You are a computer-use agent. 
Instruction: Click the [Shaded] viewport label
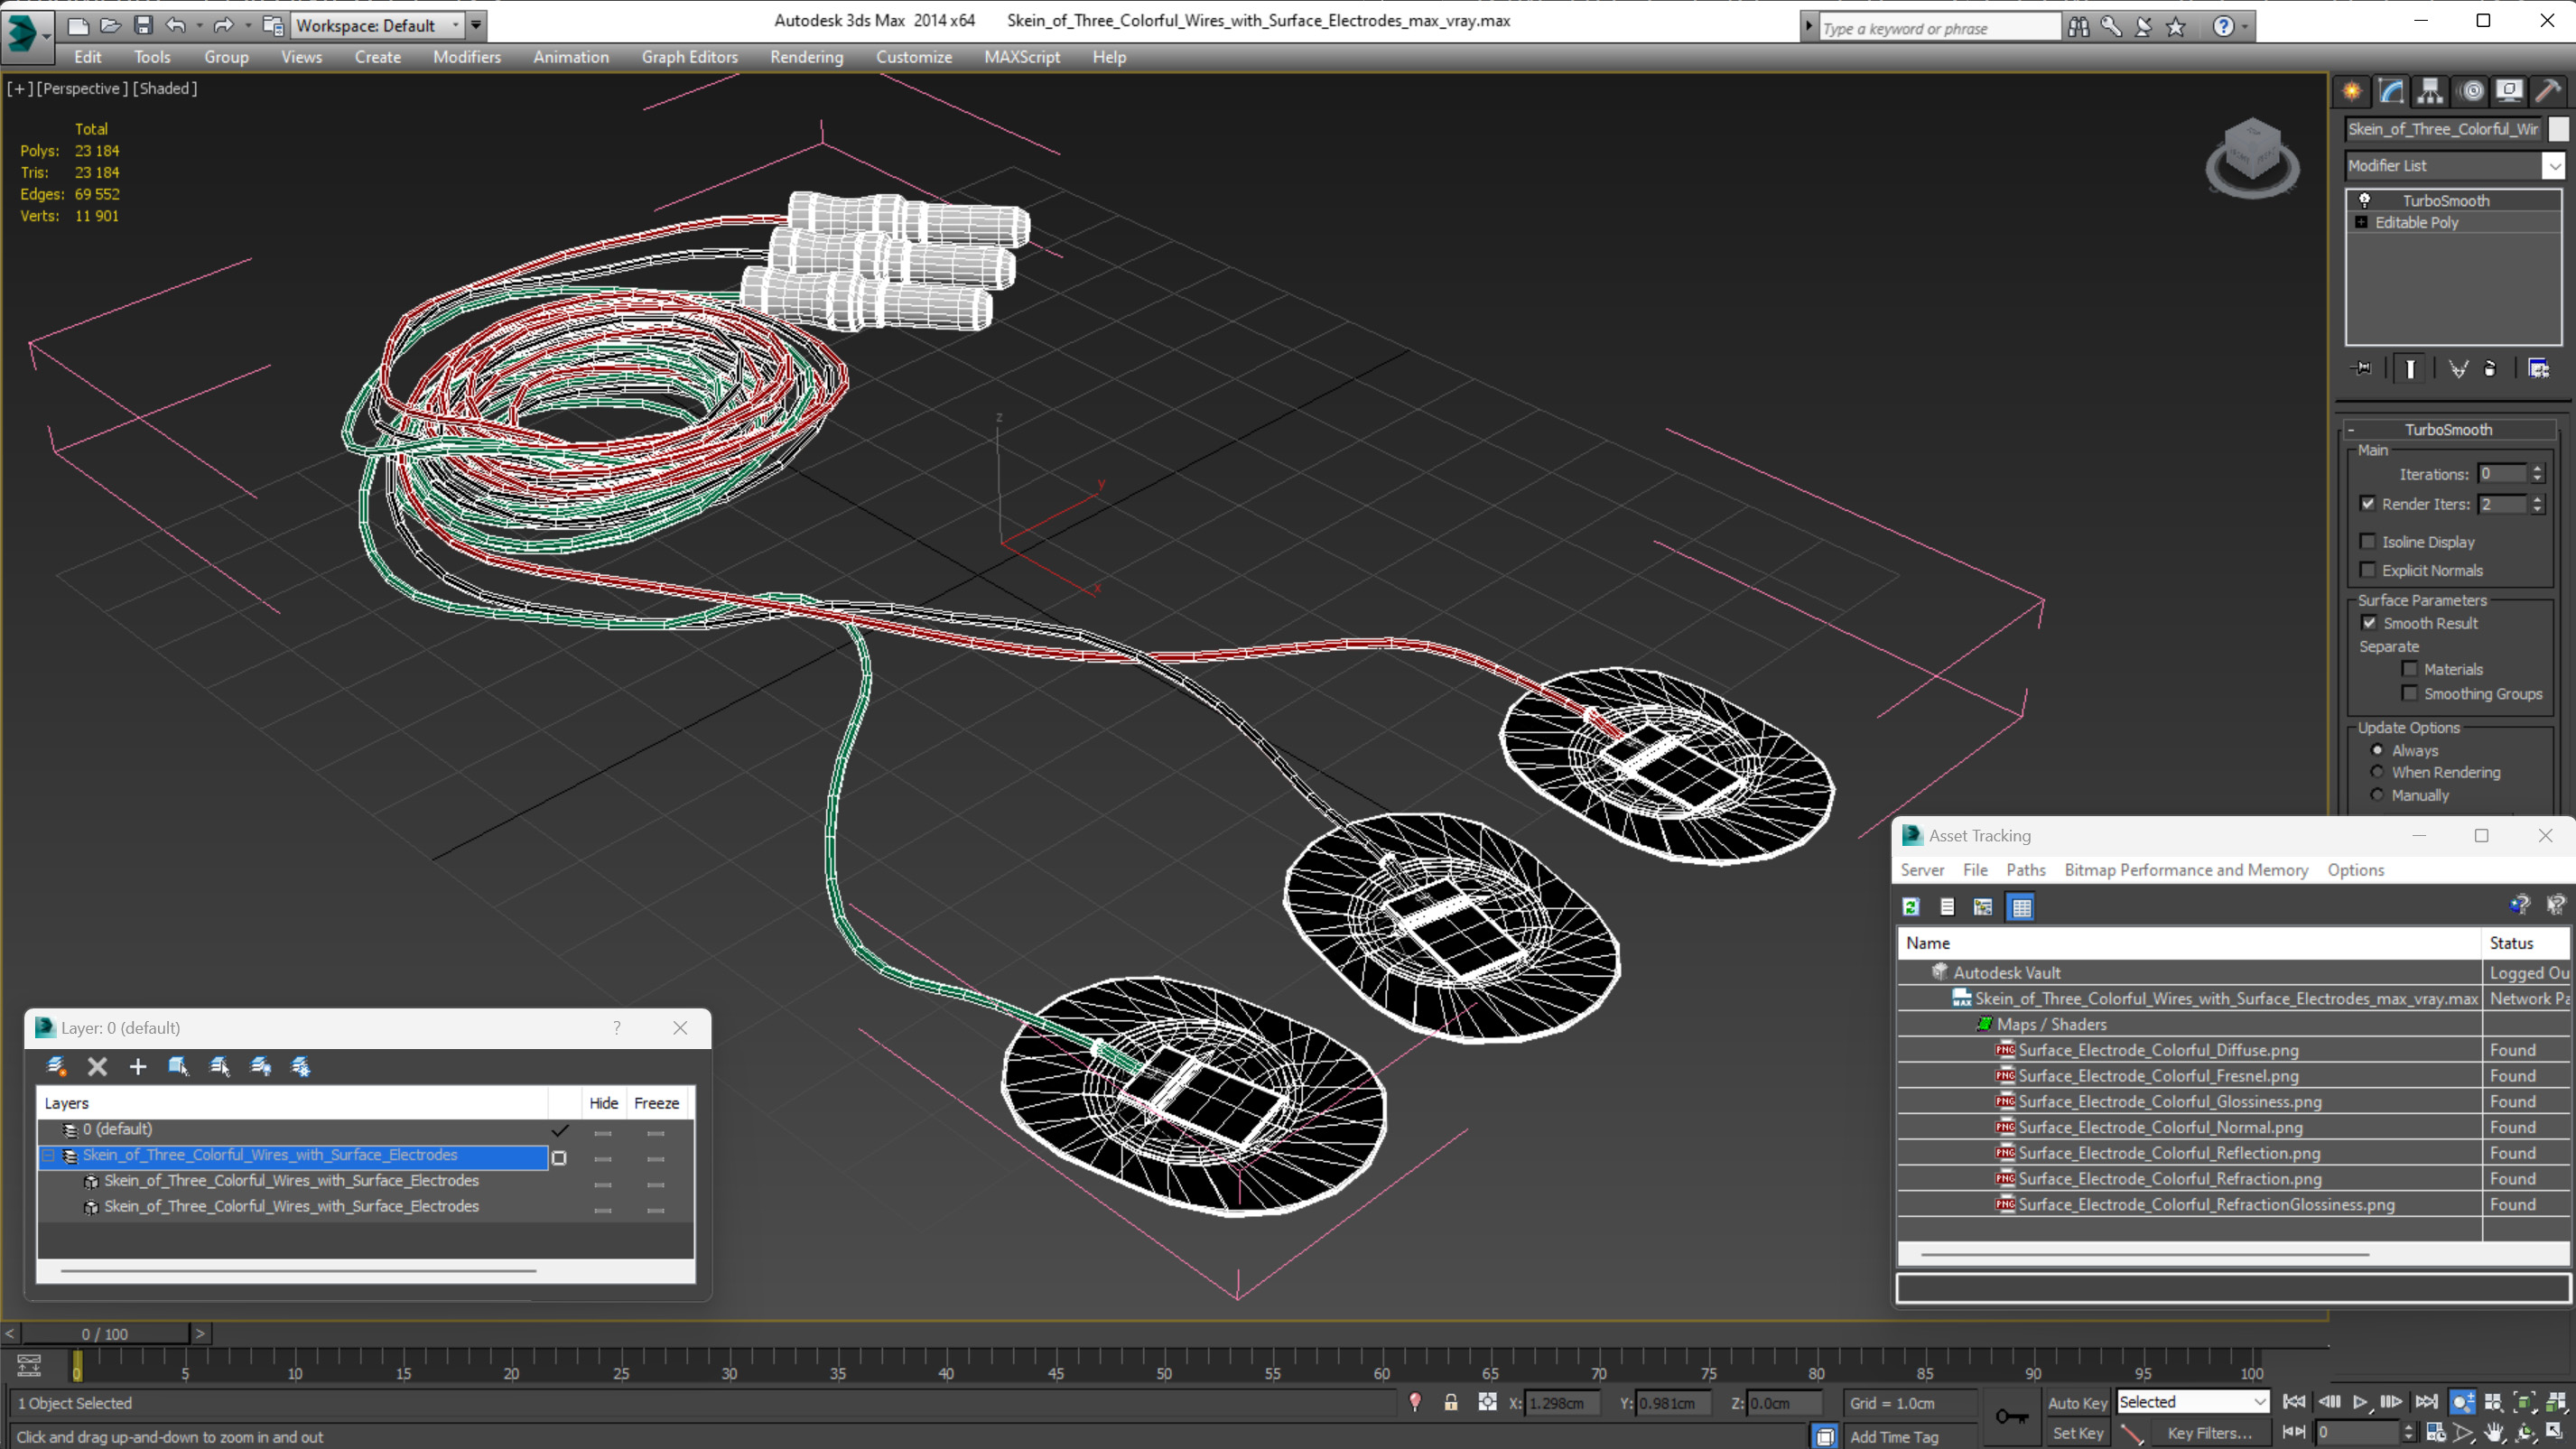pos(165,88)
